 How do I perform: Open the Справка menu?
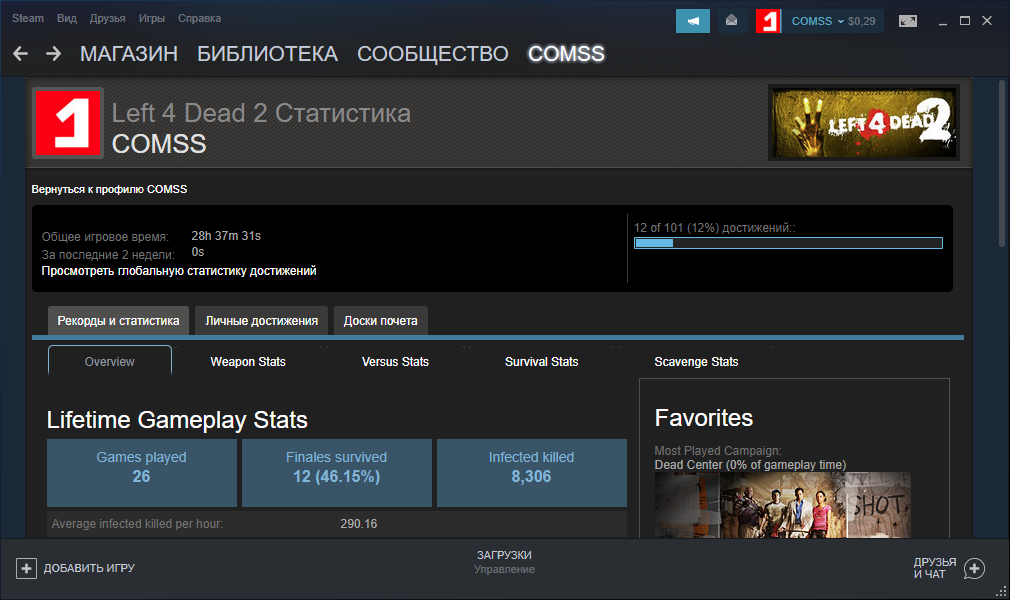point(200,18)
